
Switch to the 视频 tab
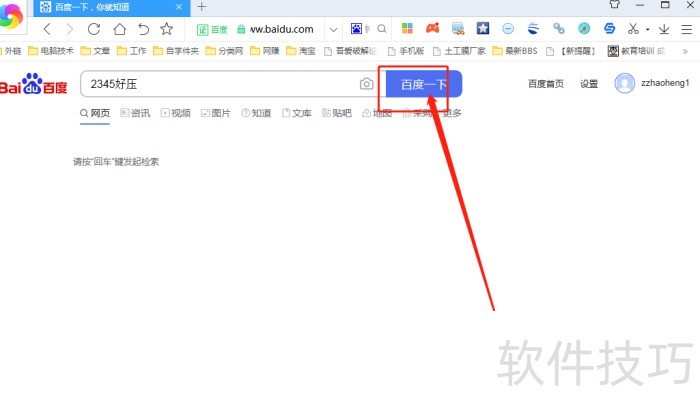(175, 113)
